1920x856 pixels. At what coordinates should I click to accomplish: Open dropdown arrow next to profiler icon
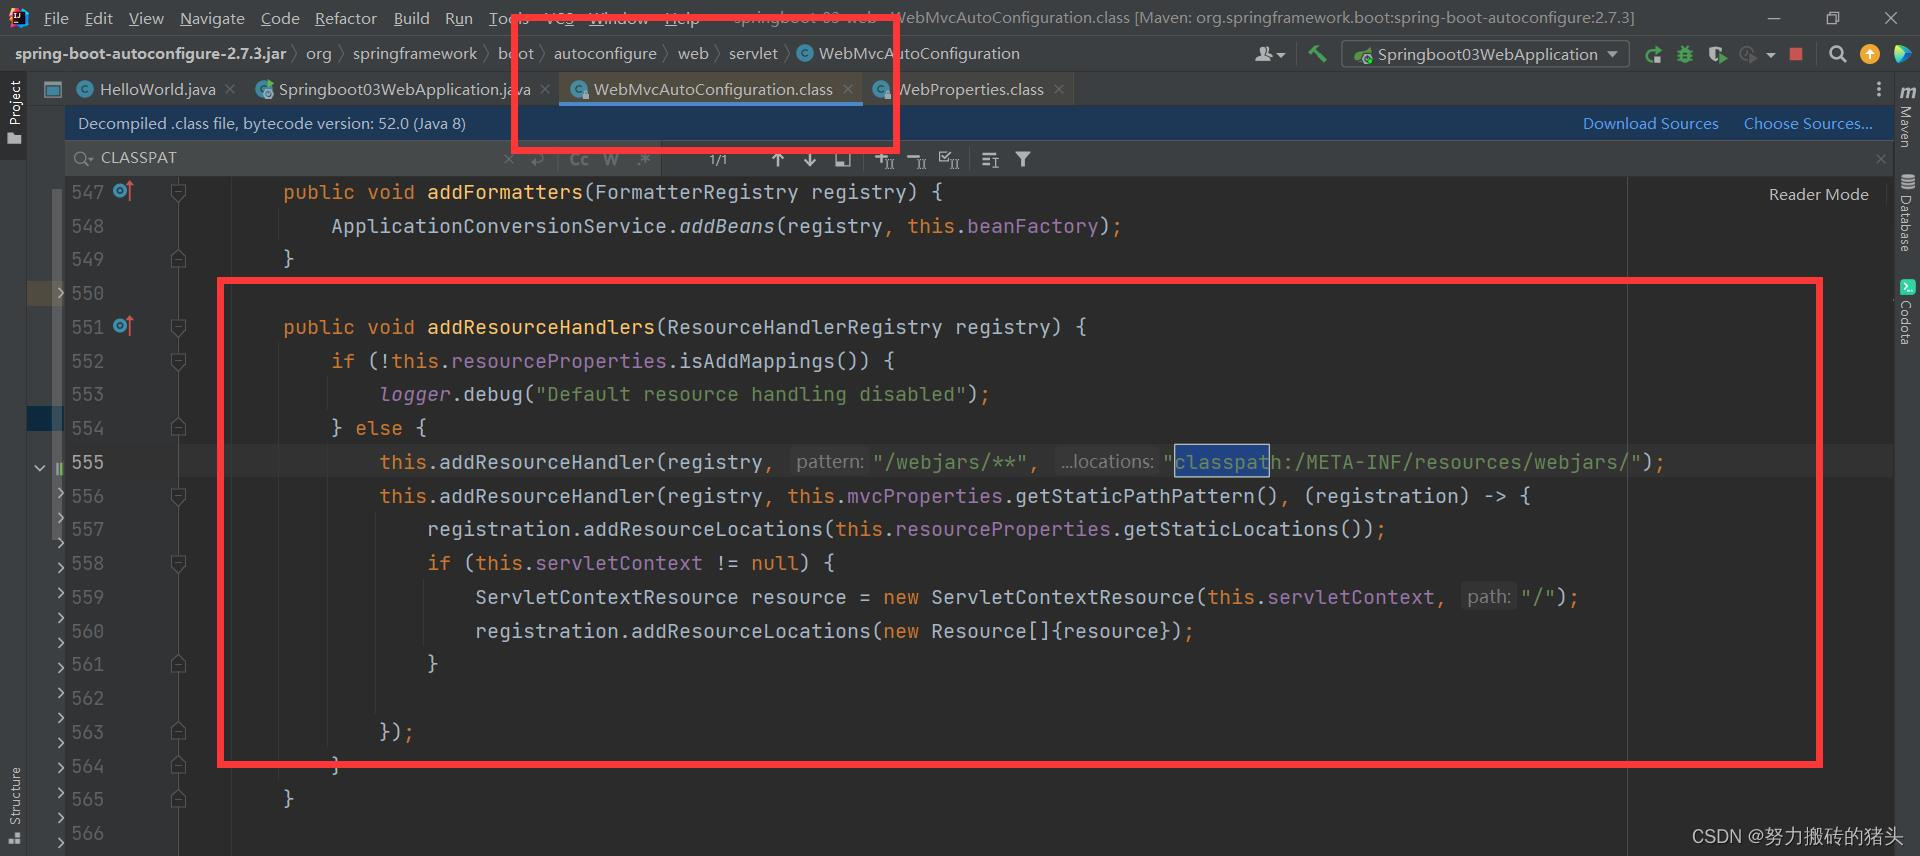click(1771, 55)
